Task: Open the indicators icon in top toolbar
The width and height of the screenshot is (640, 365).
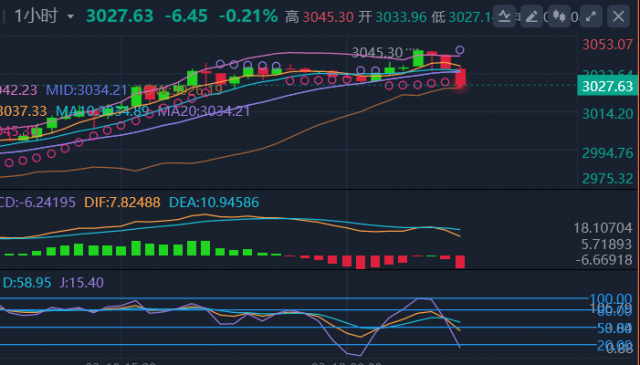Action: [x=504, y=16]
